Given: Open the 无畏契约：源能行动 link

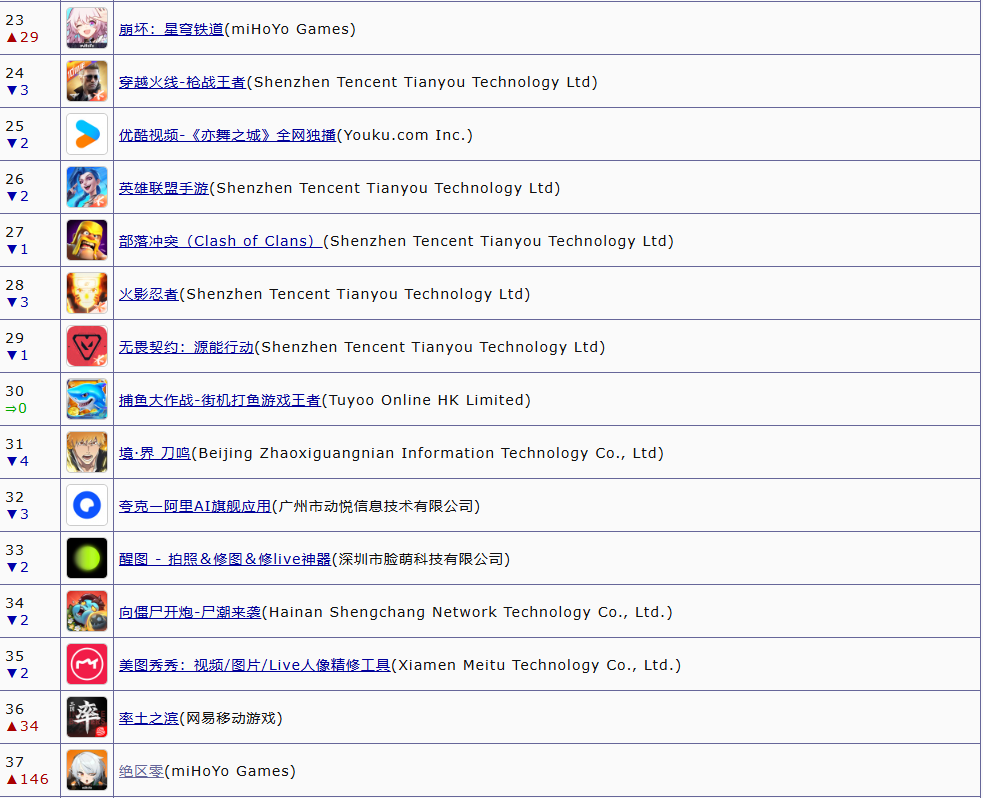Looking at the screenshot, I should tap(186, 347).
